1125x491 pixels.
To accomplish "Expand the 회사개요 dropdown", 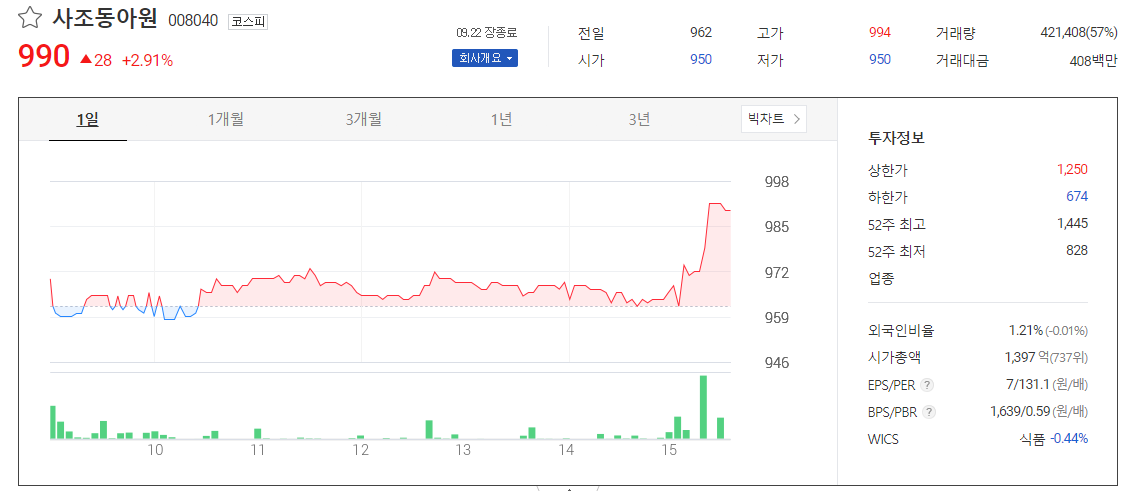I will pos(484,58).
